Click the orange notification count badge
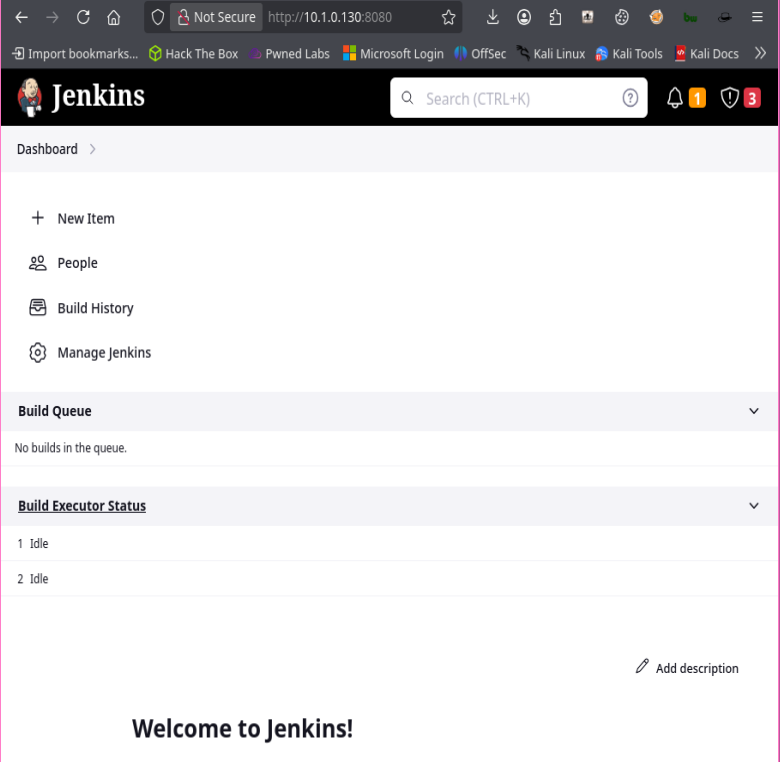Viewport: 780px width, 762px height. click(x=697, y=98)
